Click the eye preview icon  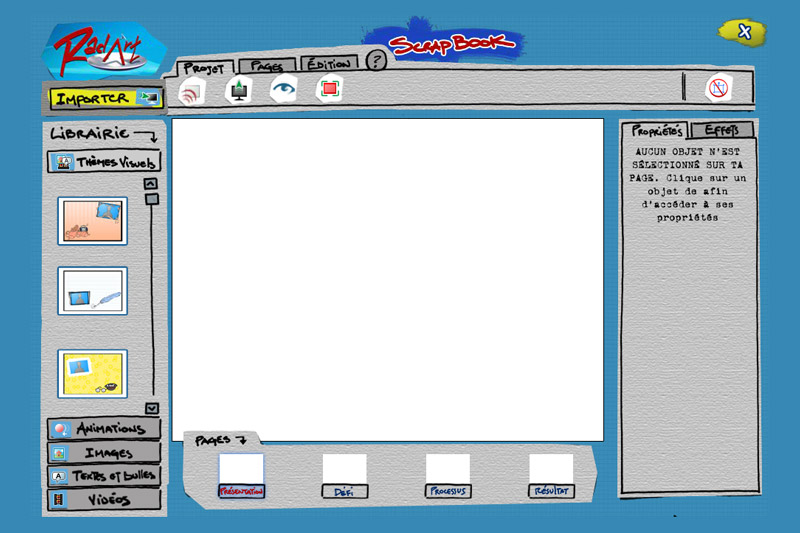(x=284, y=88)
